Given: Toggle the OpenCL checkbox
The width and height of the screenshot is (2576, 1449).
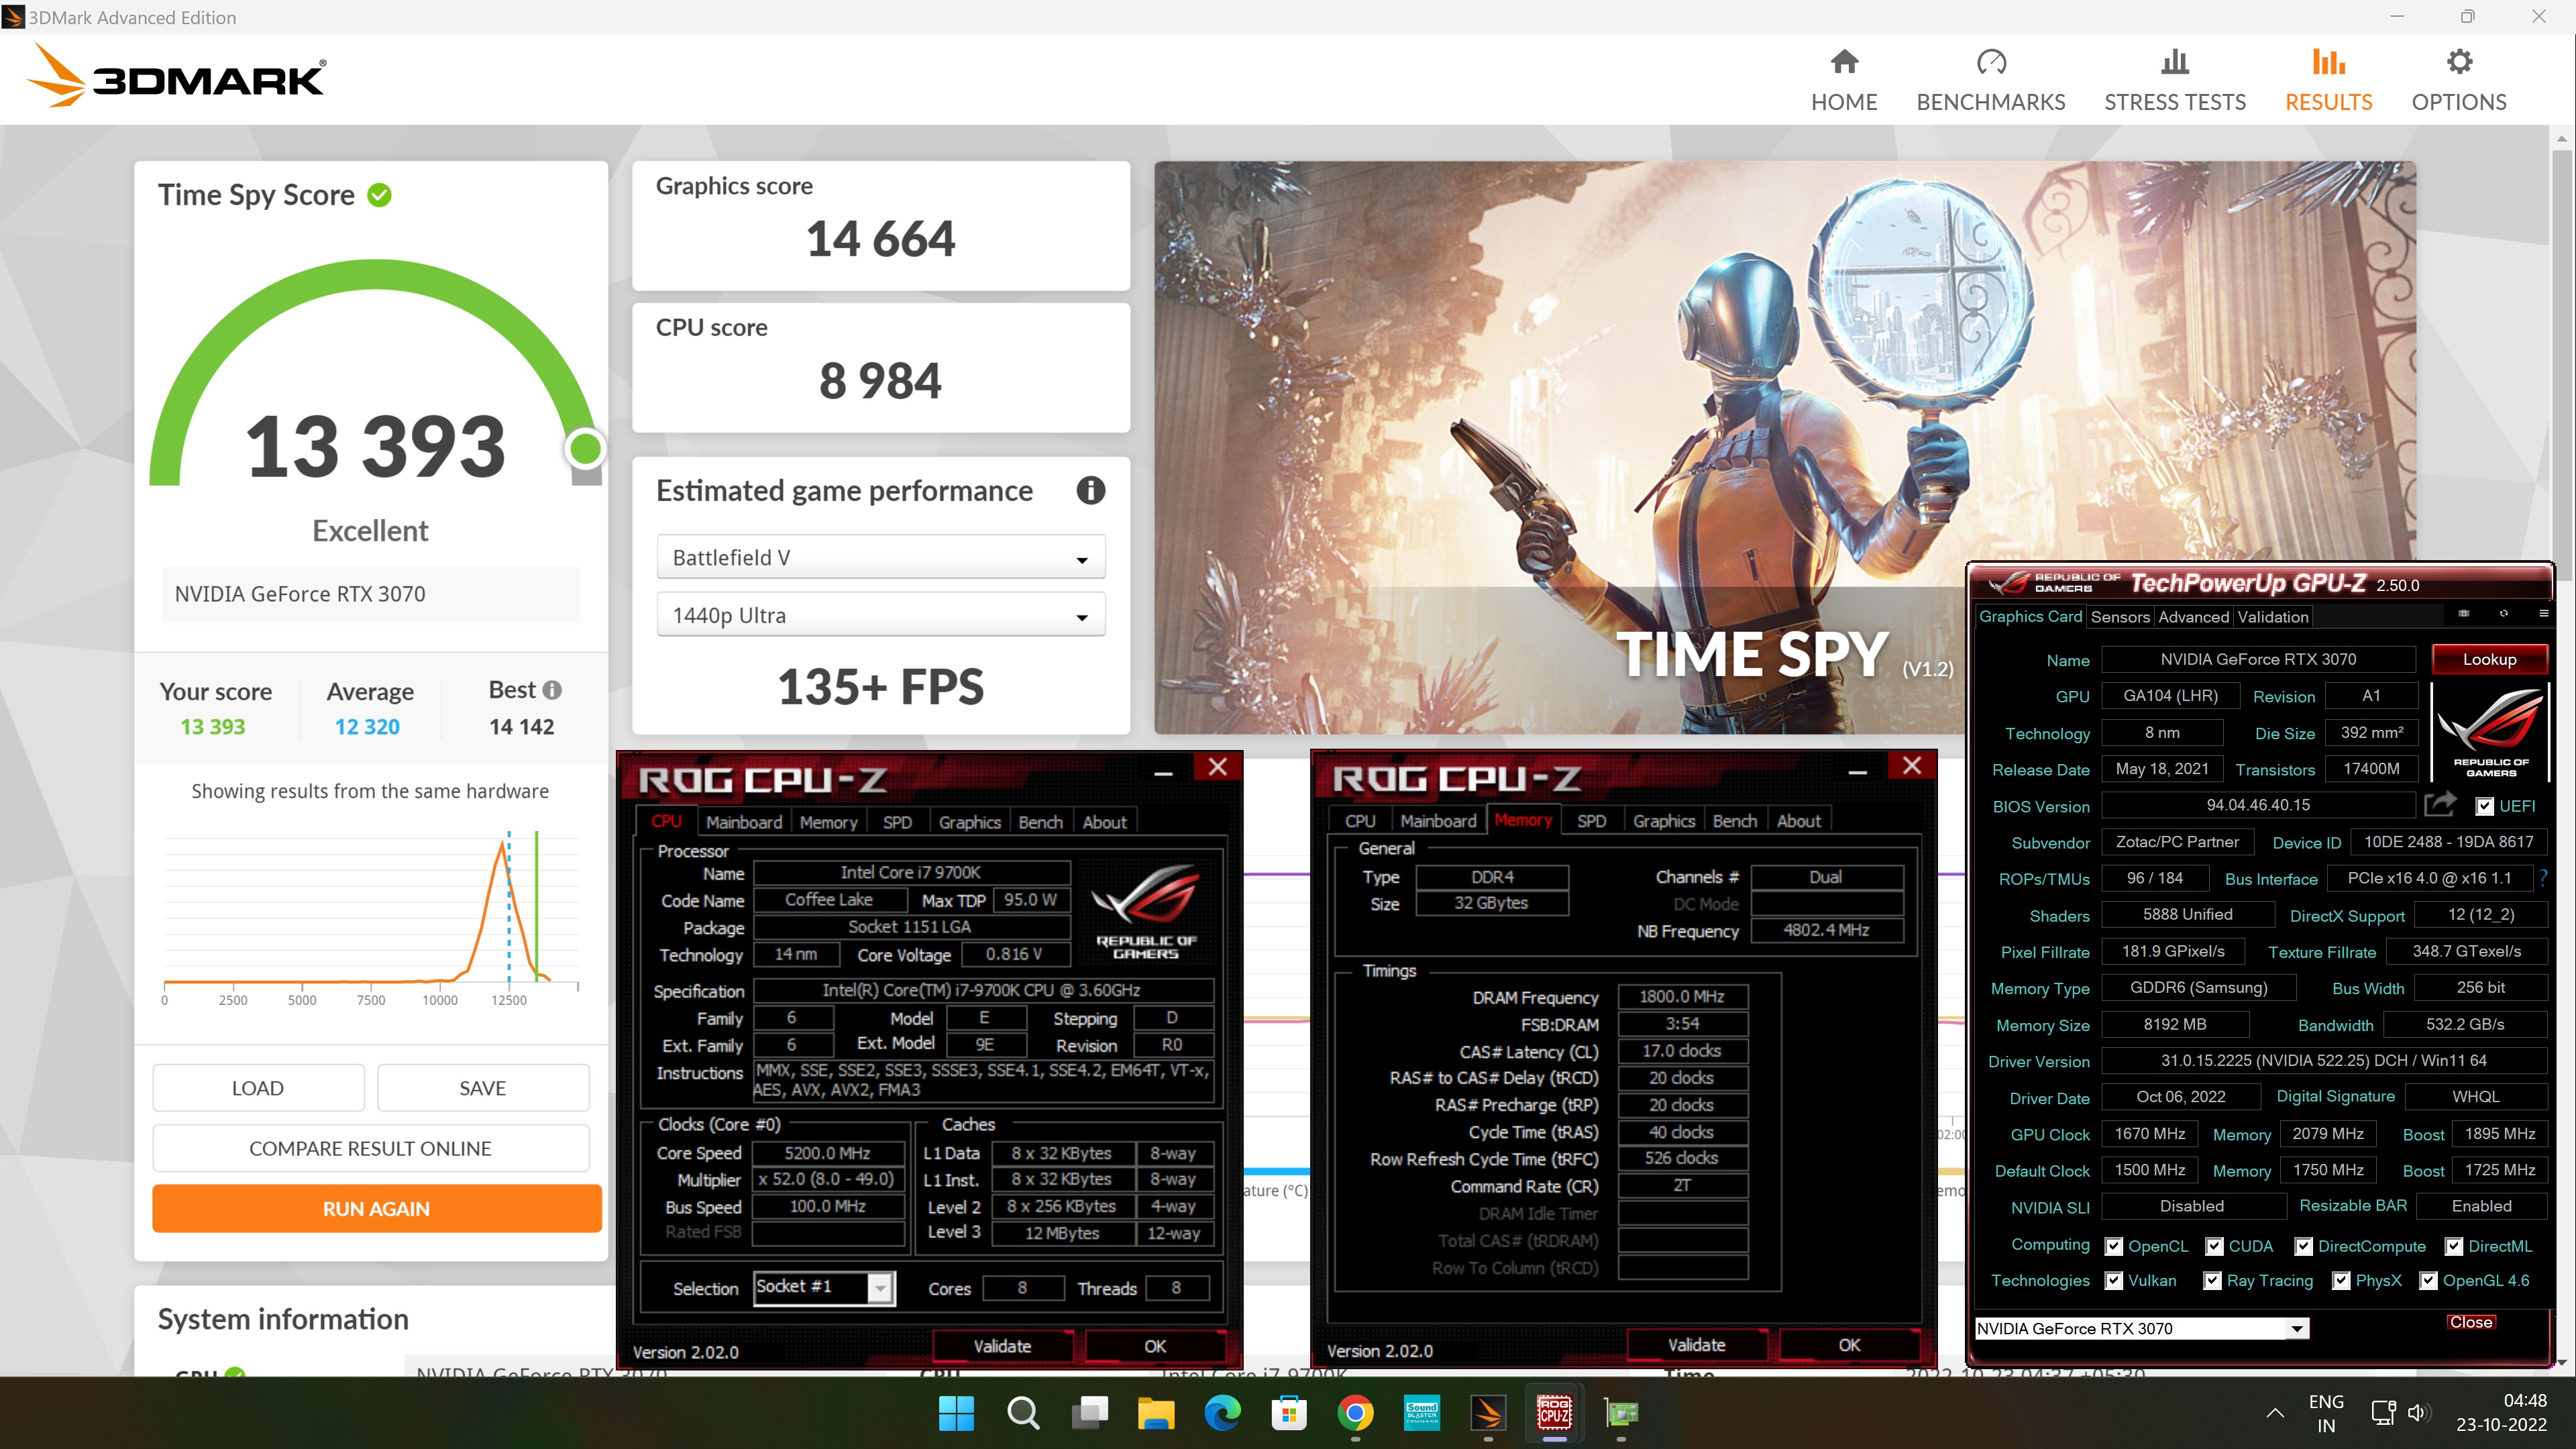Looking at the screenshot, I should click(x=2113, y=1246).
